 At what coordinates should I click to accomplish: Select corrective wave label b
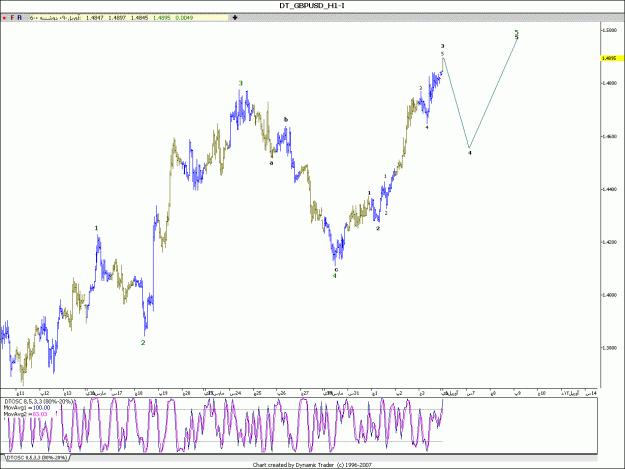(x=285, y=120)
